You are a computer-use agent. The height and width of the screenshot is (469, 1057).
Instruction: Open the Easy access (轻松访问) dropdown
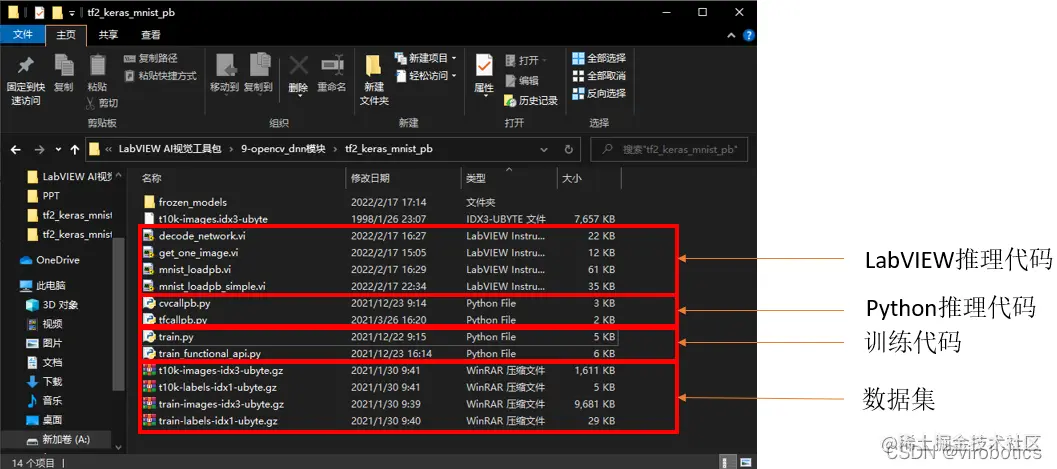(x=426, y=75)
